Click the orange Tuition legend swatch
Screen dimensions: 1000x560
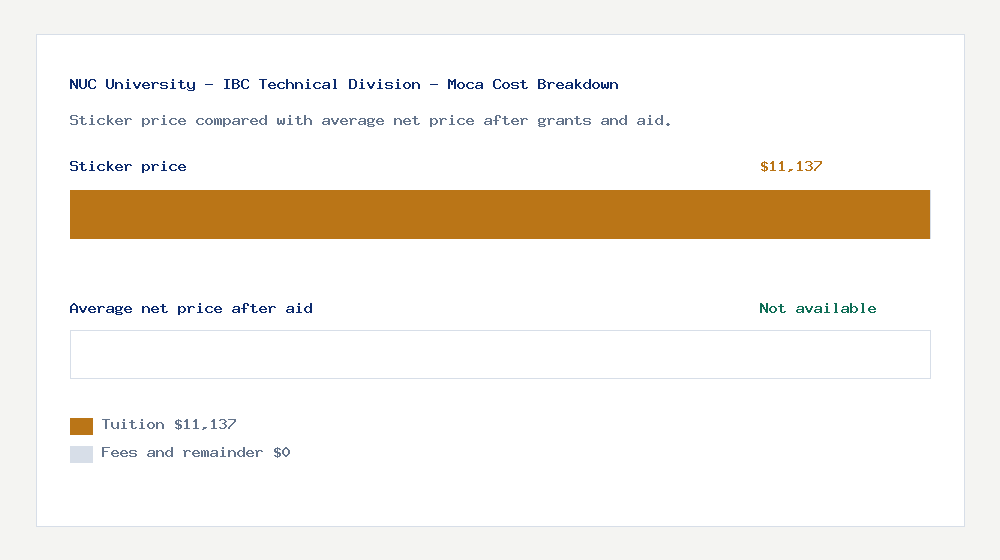(81, 426)
